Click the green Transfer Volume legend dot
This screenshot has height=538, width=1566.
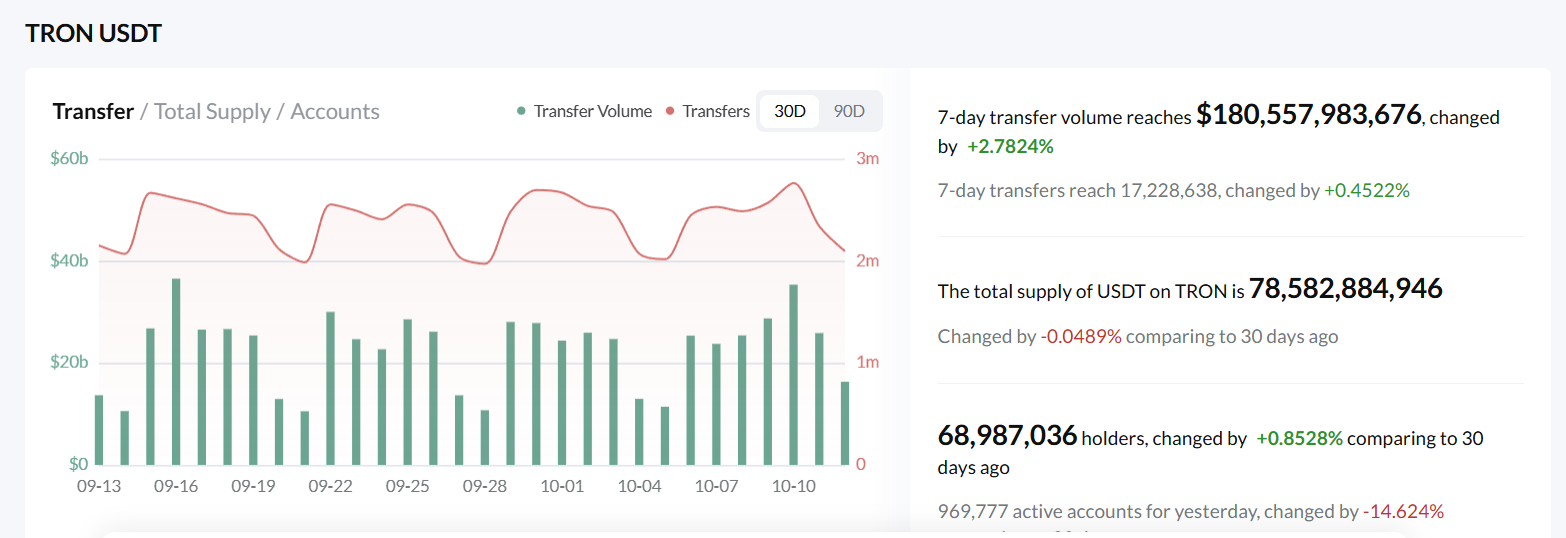click(521, 111)
